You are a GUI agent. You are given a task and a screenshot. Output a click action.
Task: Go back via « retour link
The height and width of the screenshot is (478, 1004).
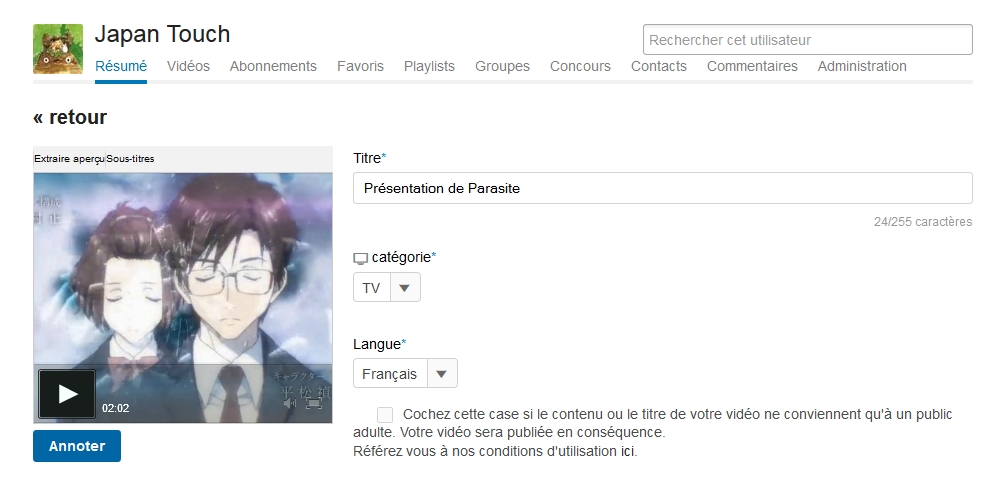[x=70, y=117]
